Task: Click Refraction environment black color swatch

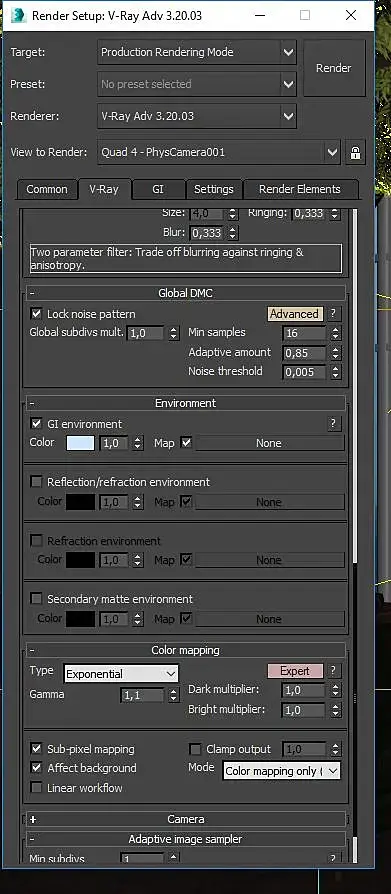Action: (80, 560)
